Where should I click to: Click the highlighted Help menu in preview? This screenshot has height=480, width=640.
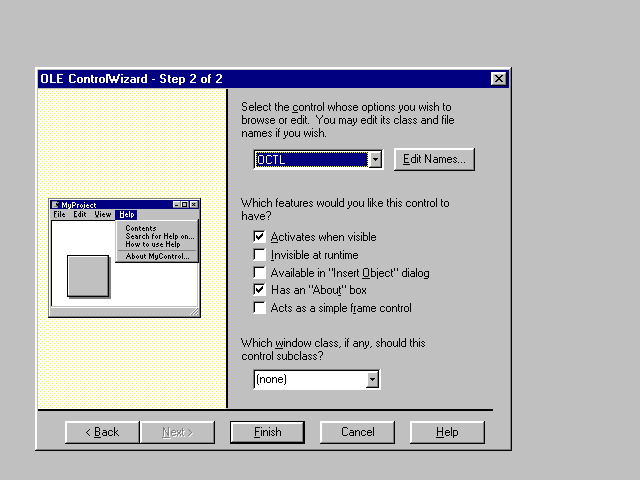(126, 215)
